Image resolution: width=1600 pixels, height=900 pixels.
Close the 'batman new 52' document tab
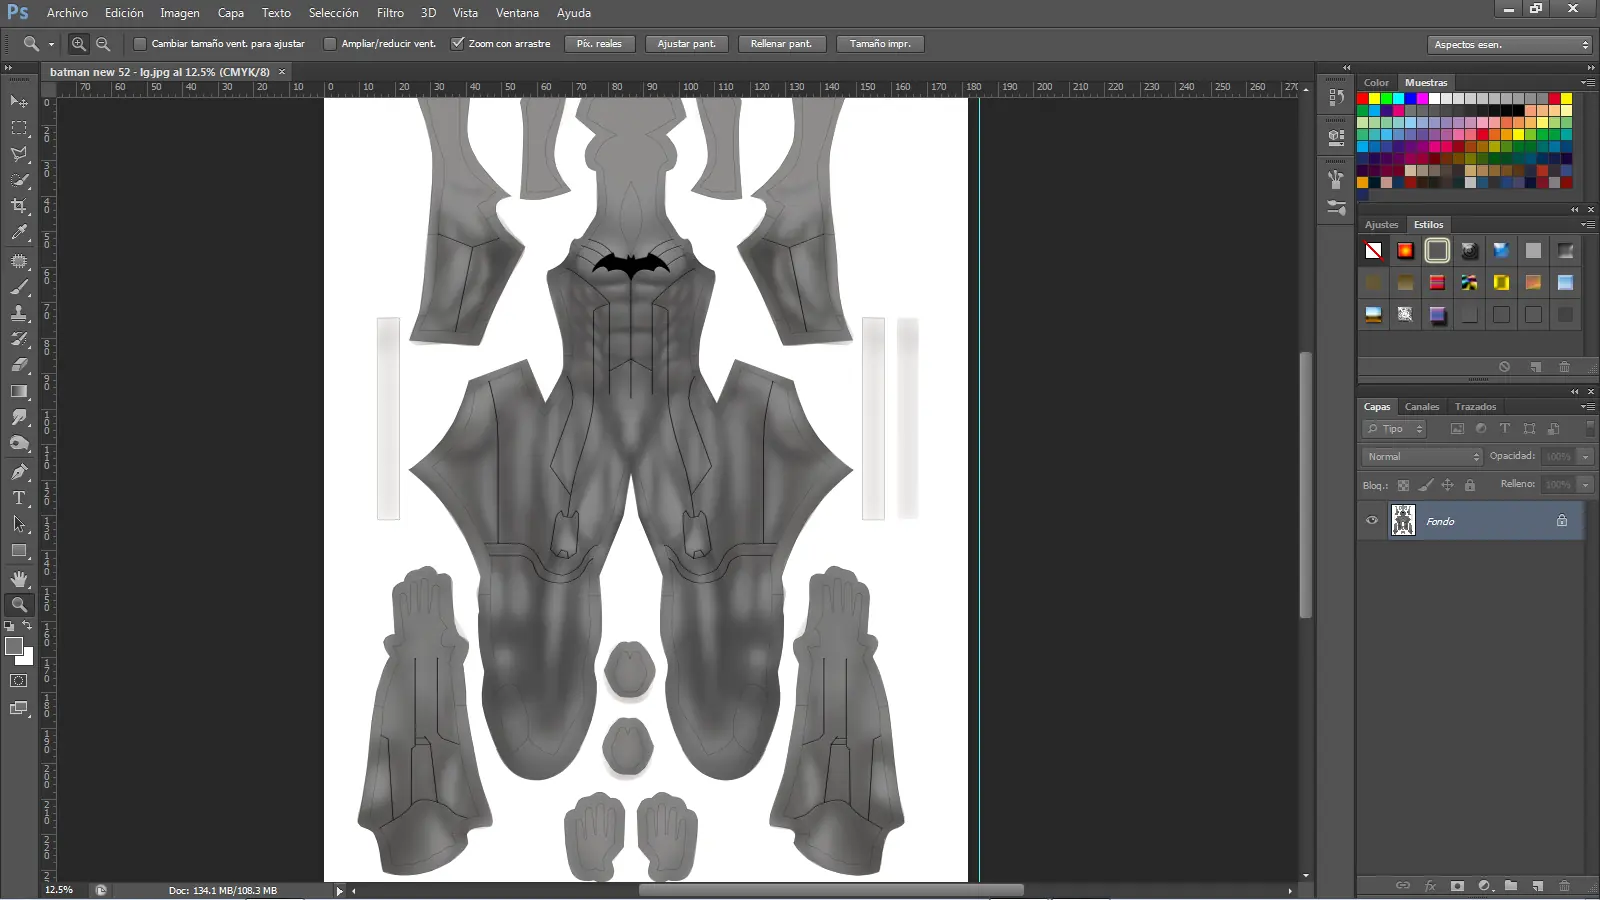[282, 72]
